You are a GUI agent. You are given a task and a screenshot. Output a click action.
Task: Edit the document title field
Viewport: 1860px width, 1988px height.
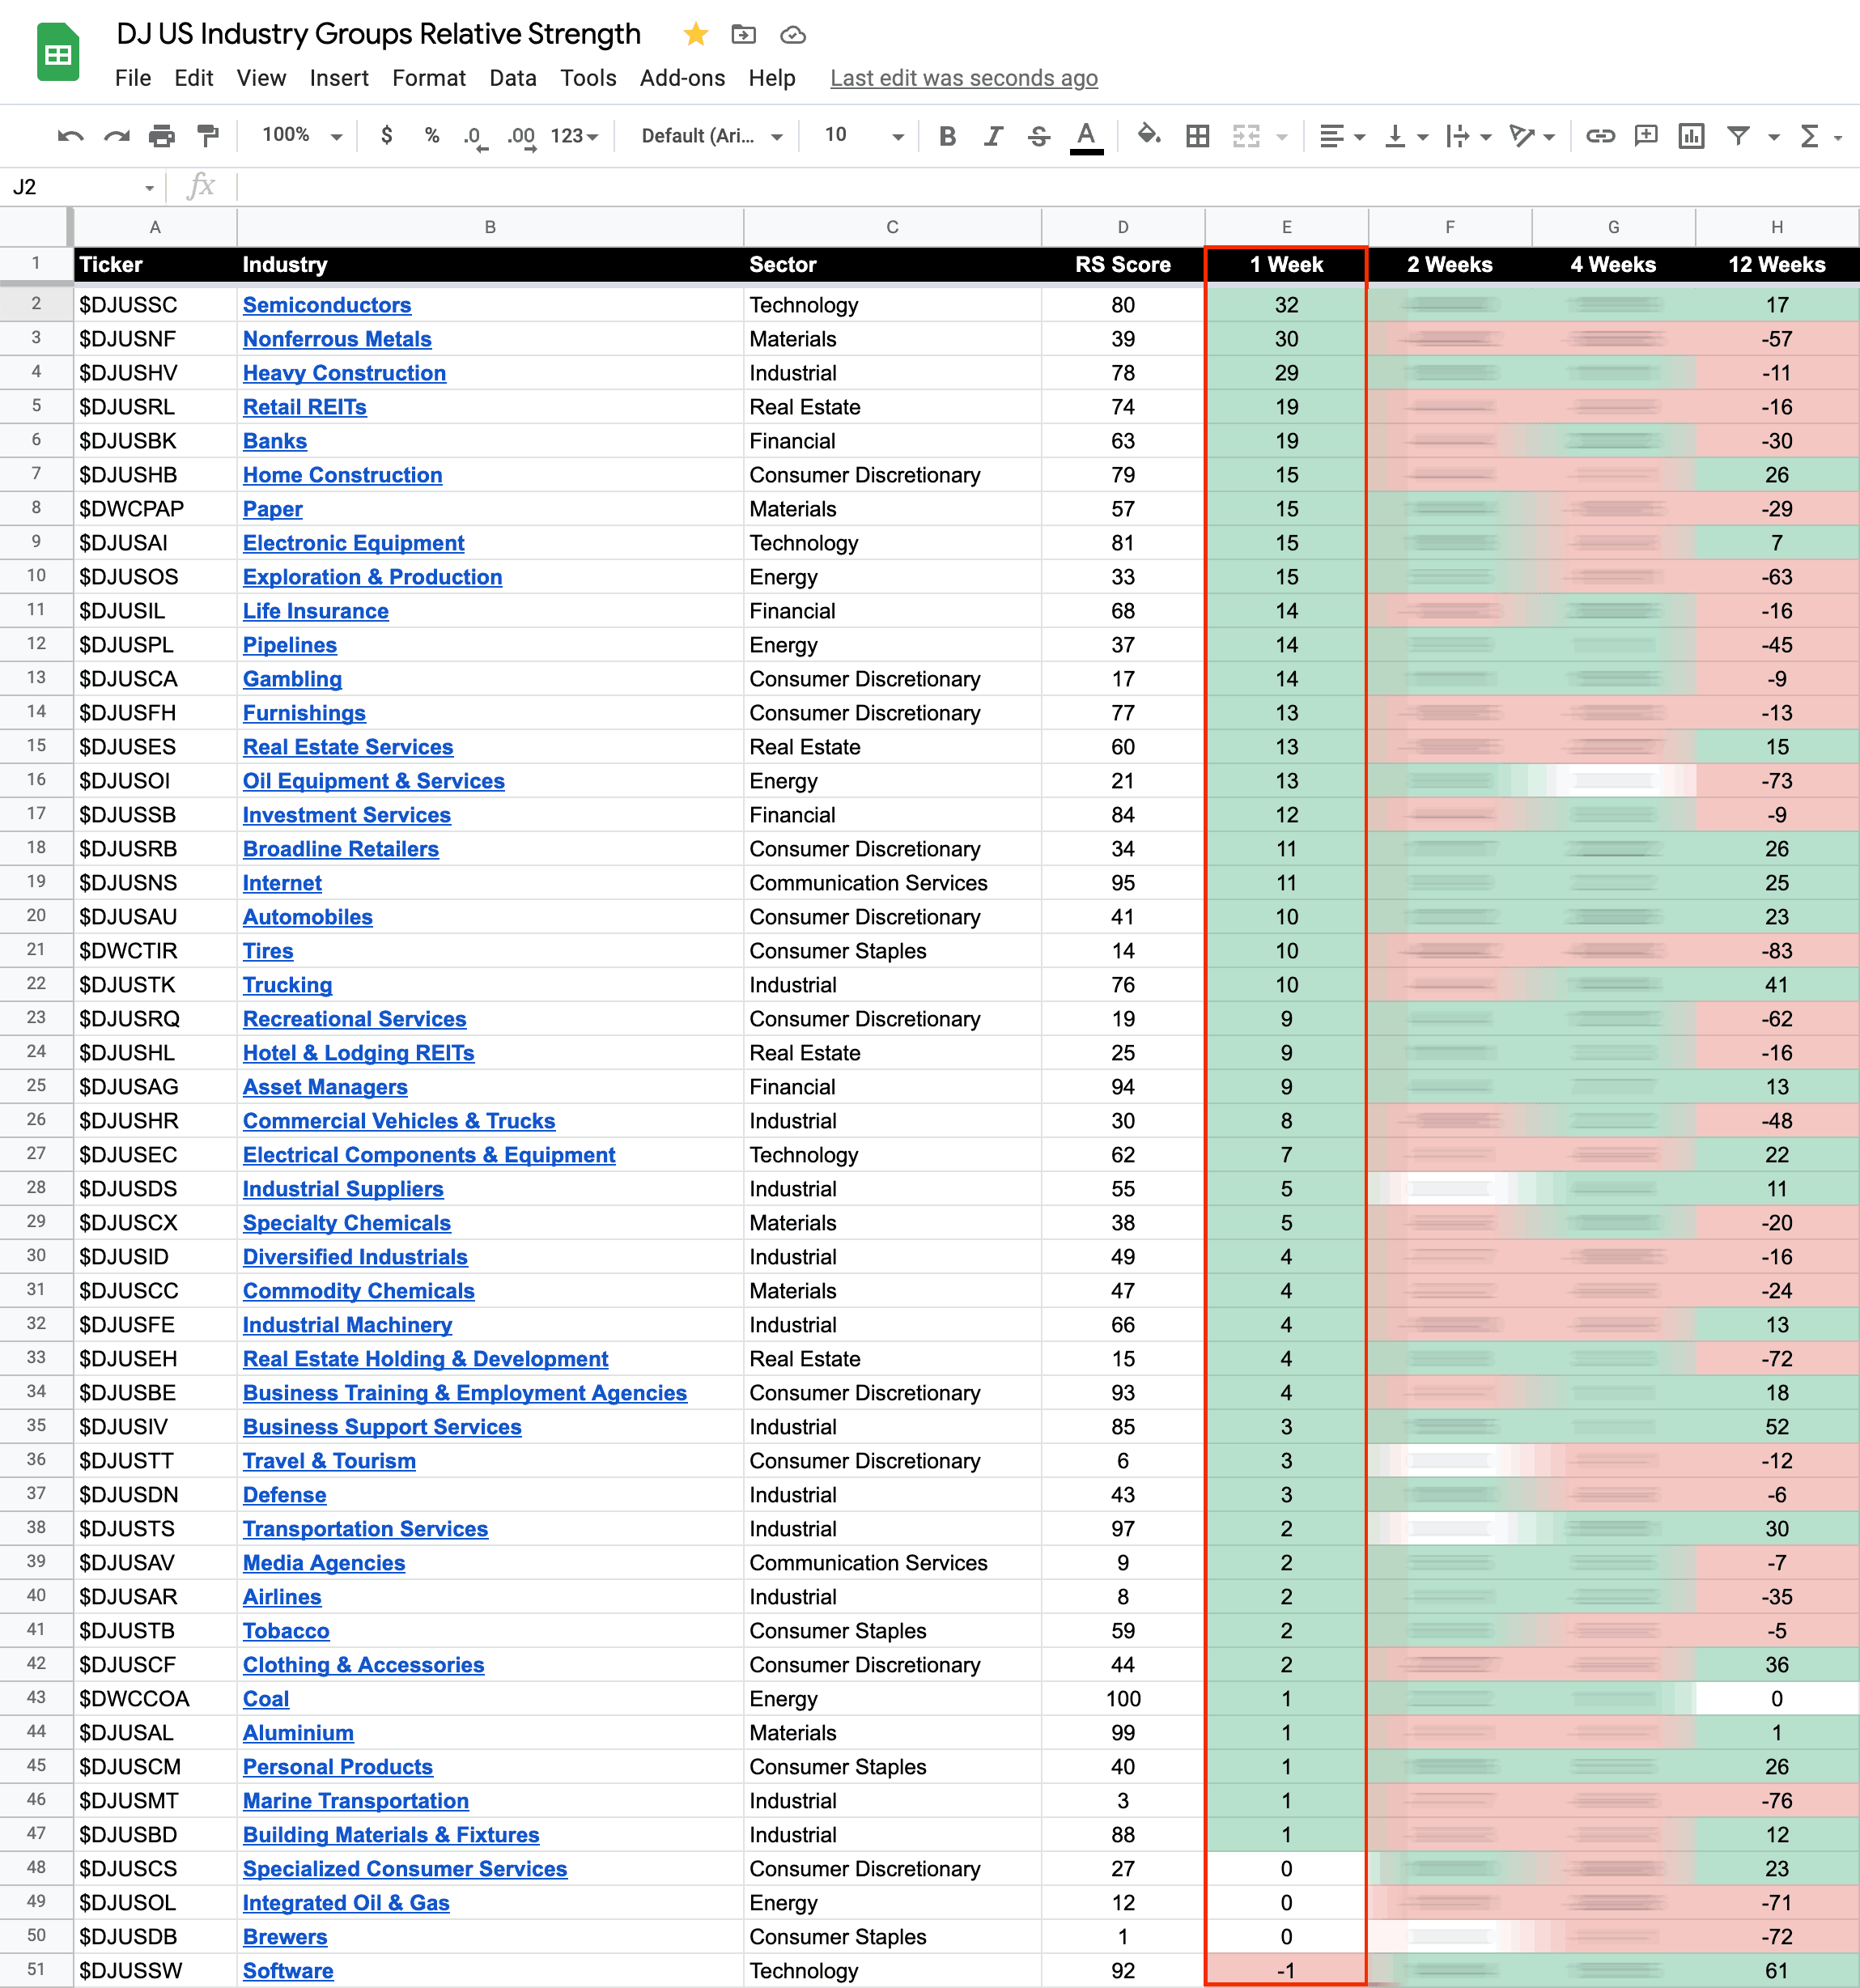[378, 34]
